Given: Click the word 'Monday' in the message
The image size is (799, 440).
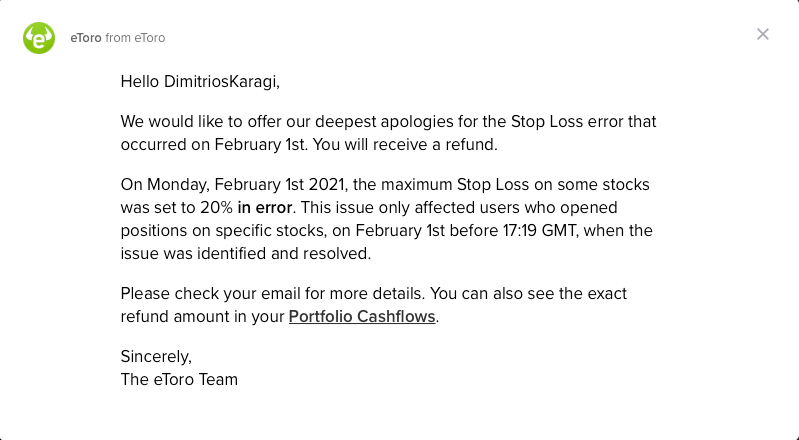Looking at the screenshot, I should click(x=178, y=185).
